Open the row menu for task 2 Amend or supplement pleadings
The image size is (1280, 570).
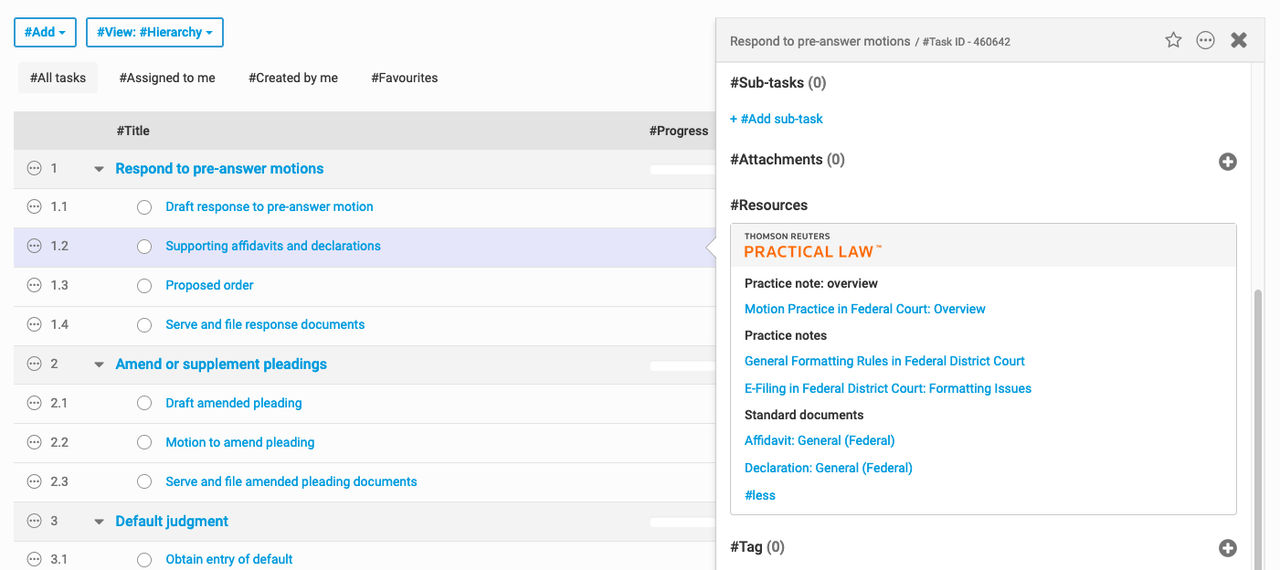tap(34, 364)
